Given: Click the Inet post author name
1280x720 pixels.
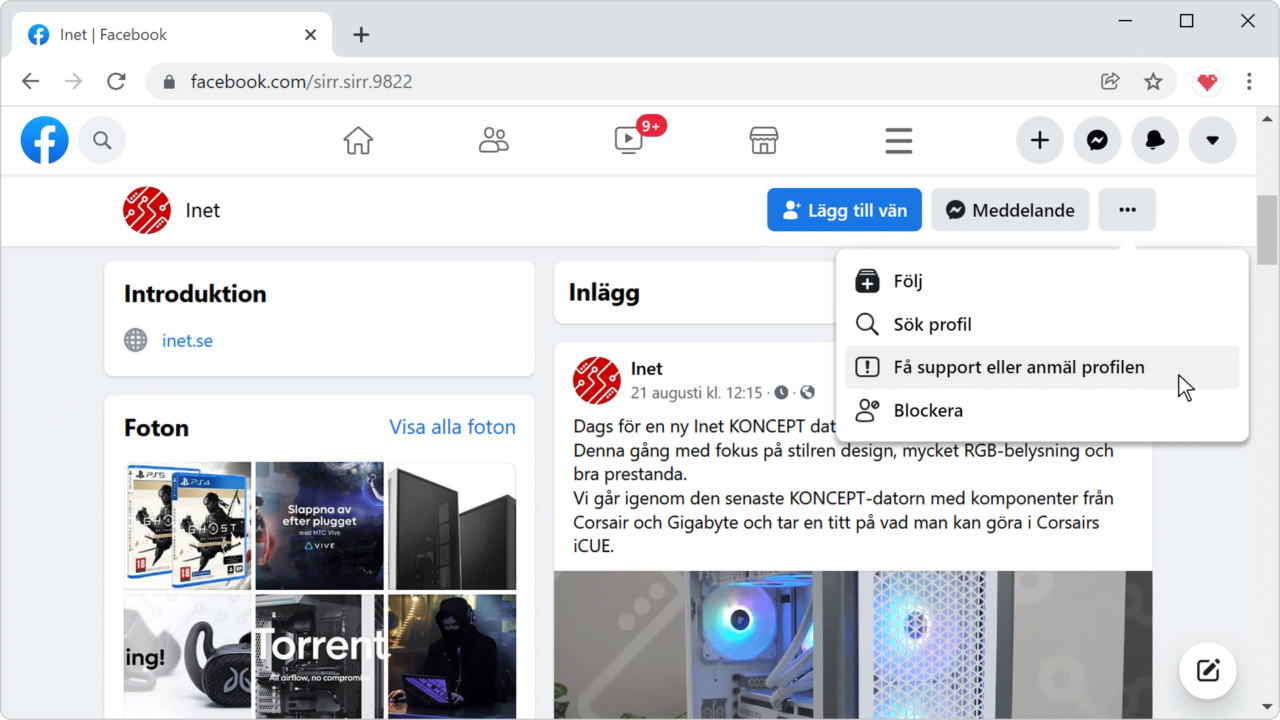Looking at the screenshot, I should click(647, 369).
